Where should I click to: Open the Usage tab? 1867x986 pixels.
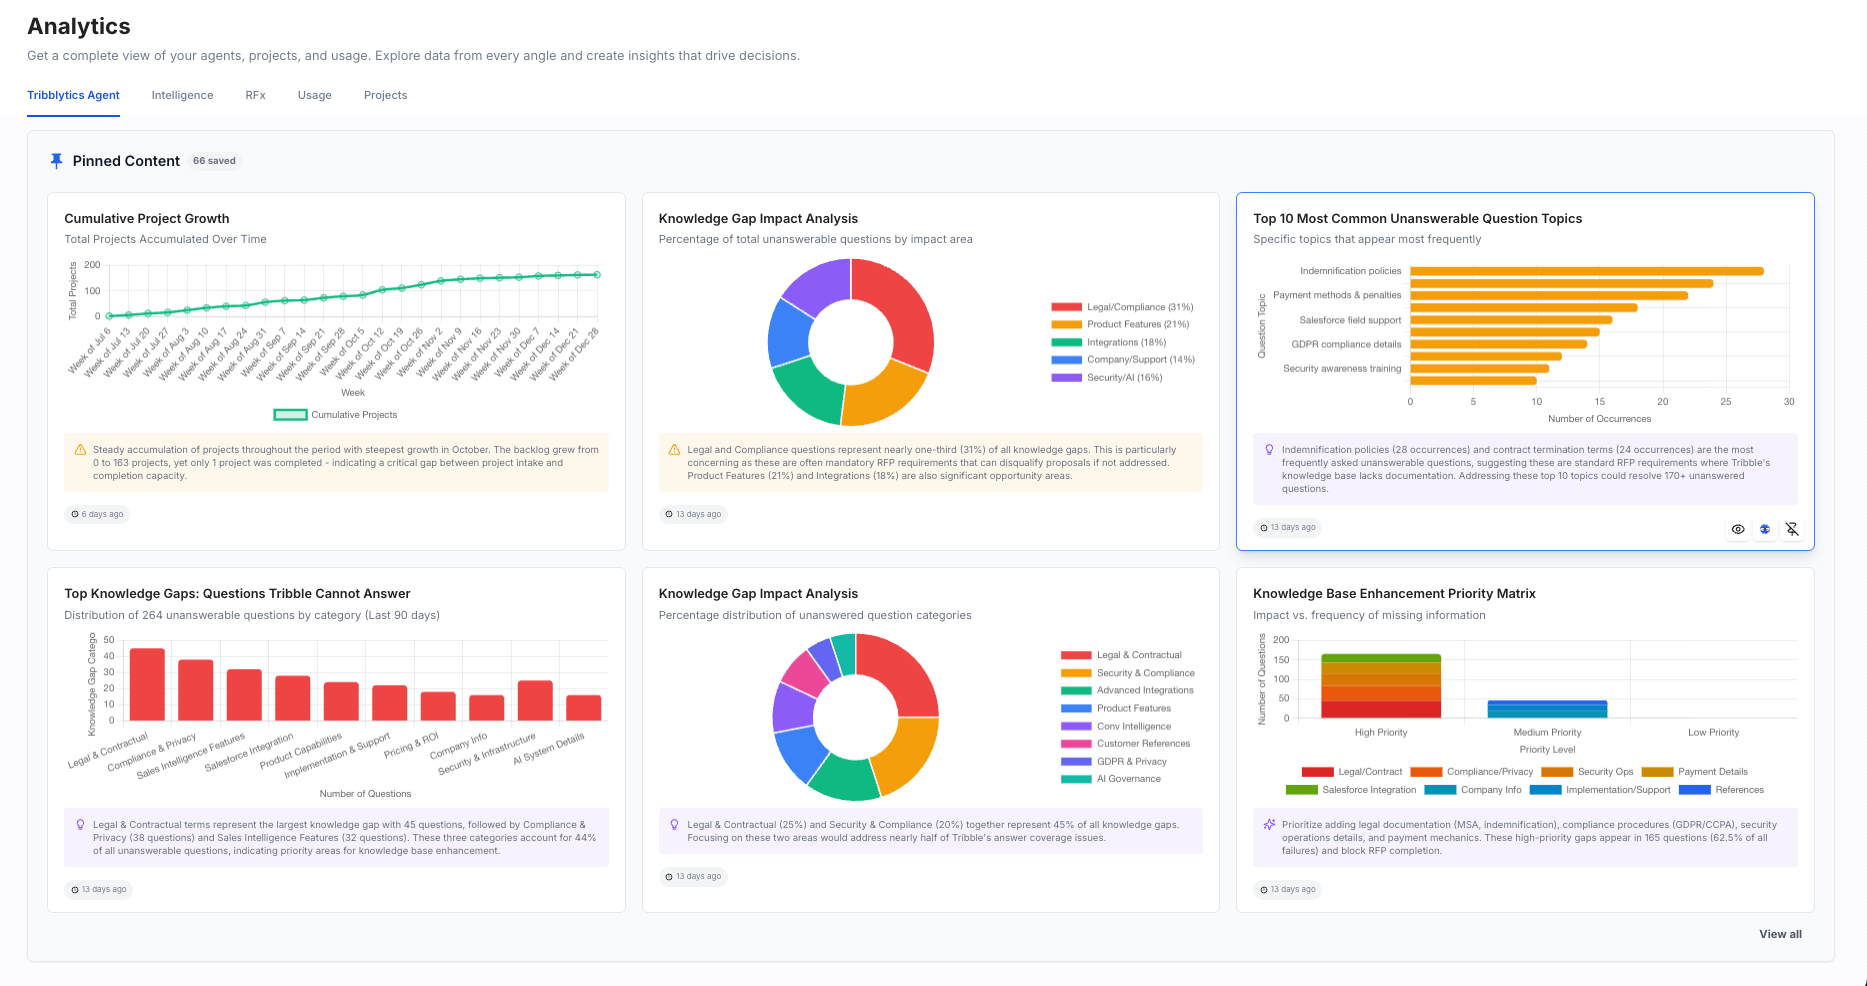coord(314,95)
